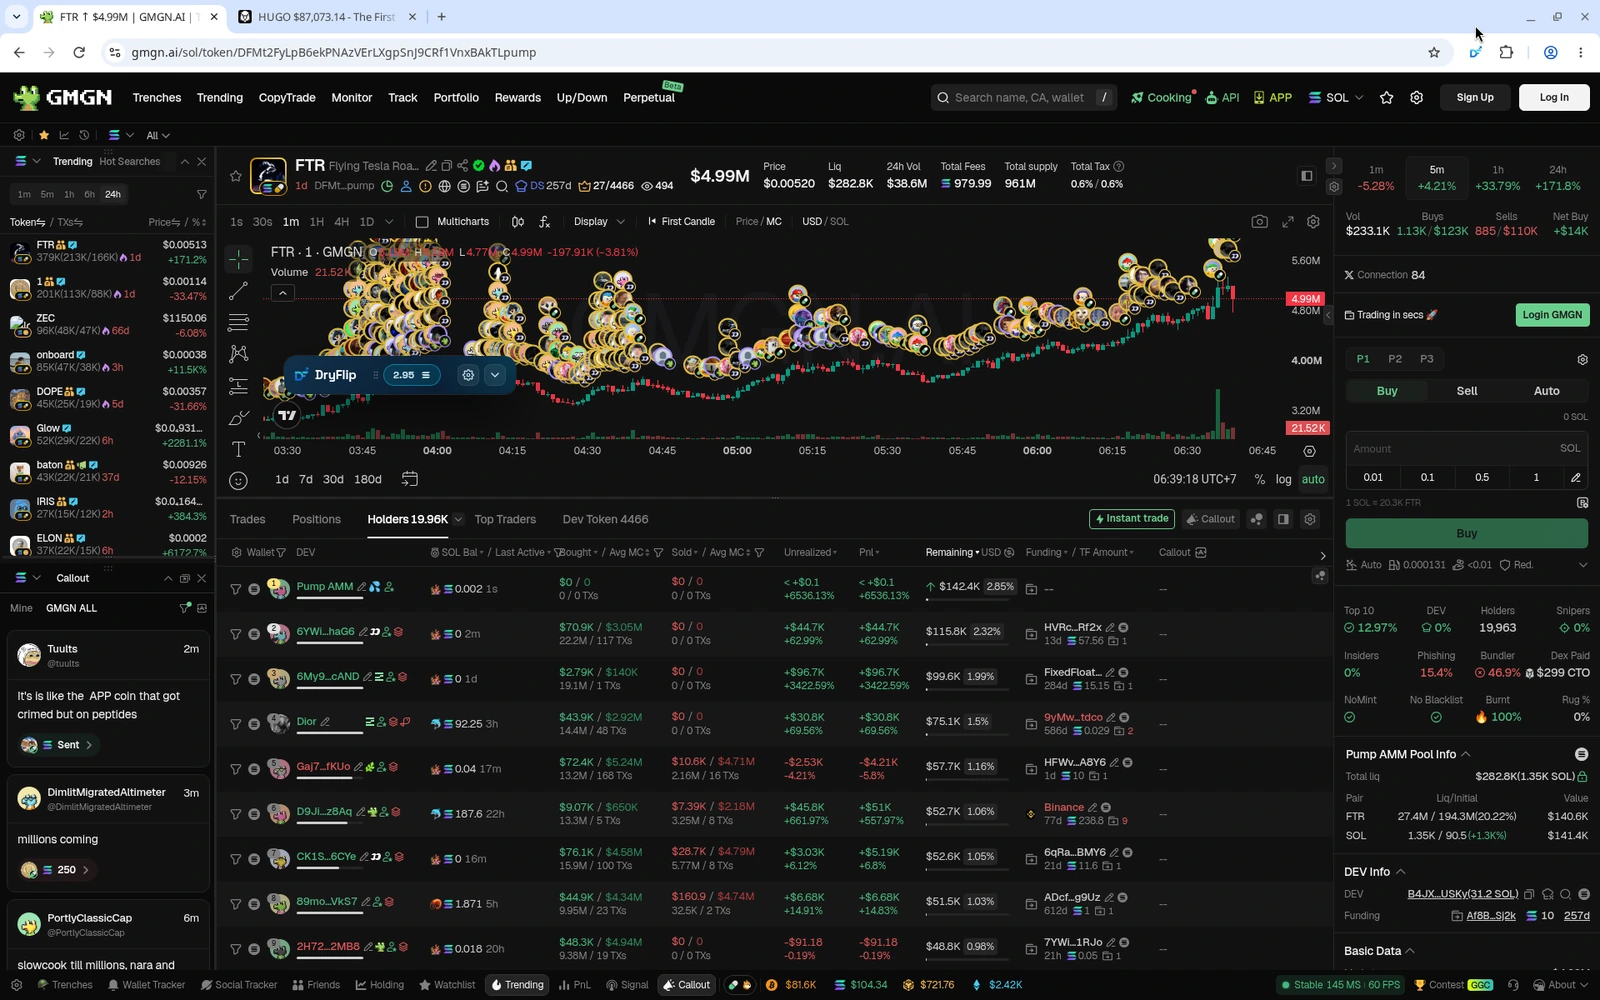This screenshot has height=1000, width=1600.
Task: Click the search name, CA, wallet field
Action: tap(1025, 97)
